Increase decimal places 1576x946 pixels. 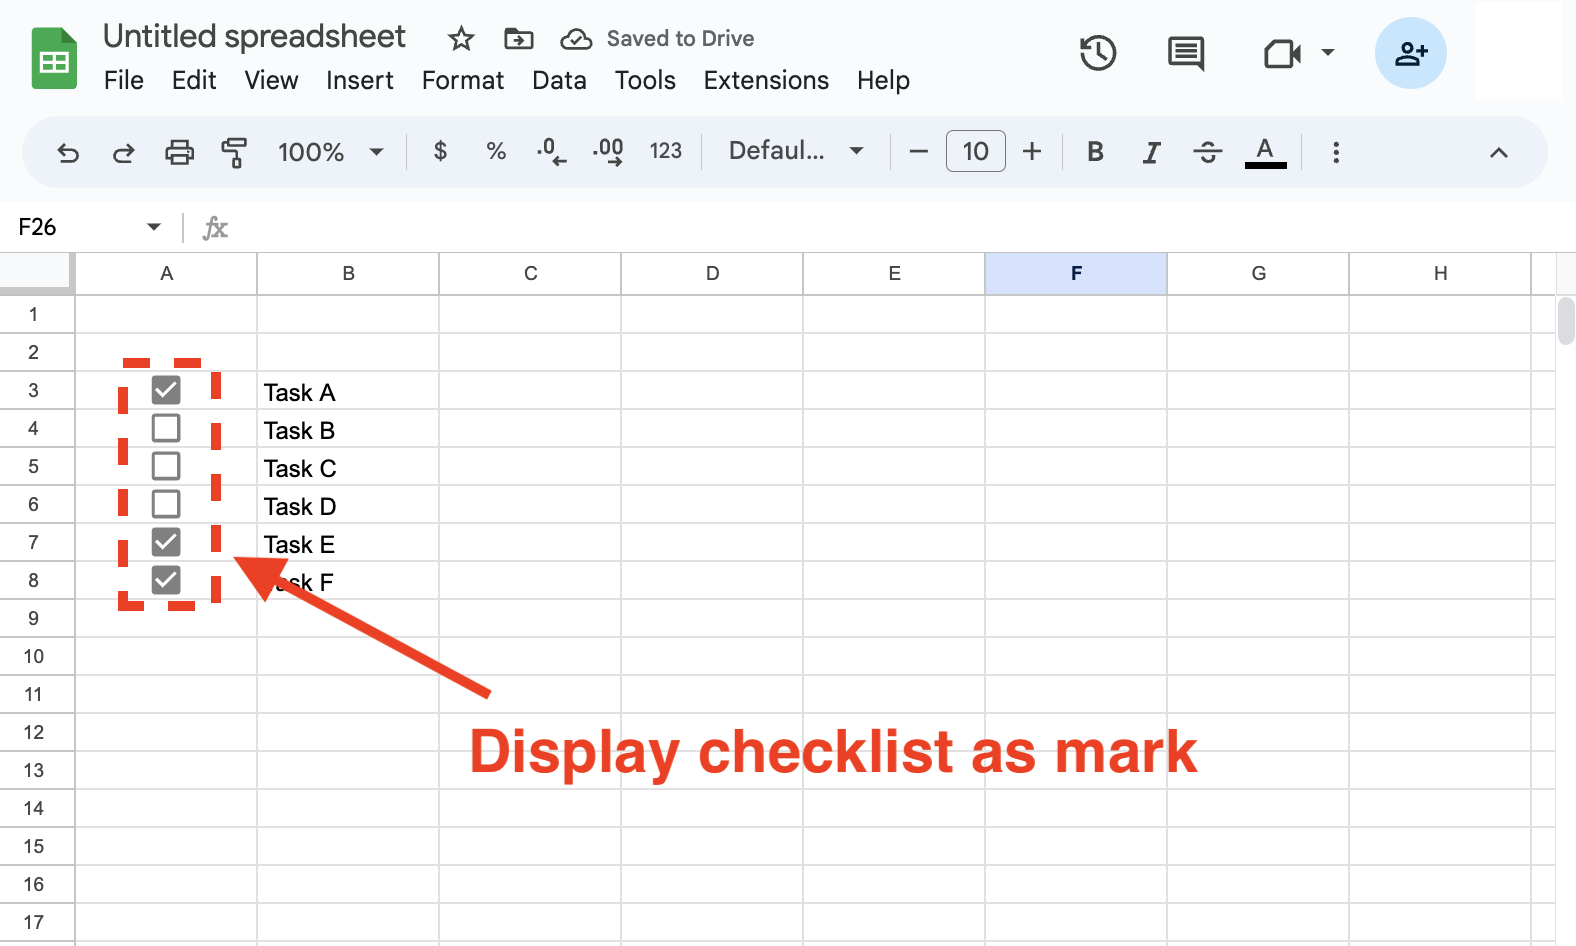(x=608, y=152)
